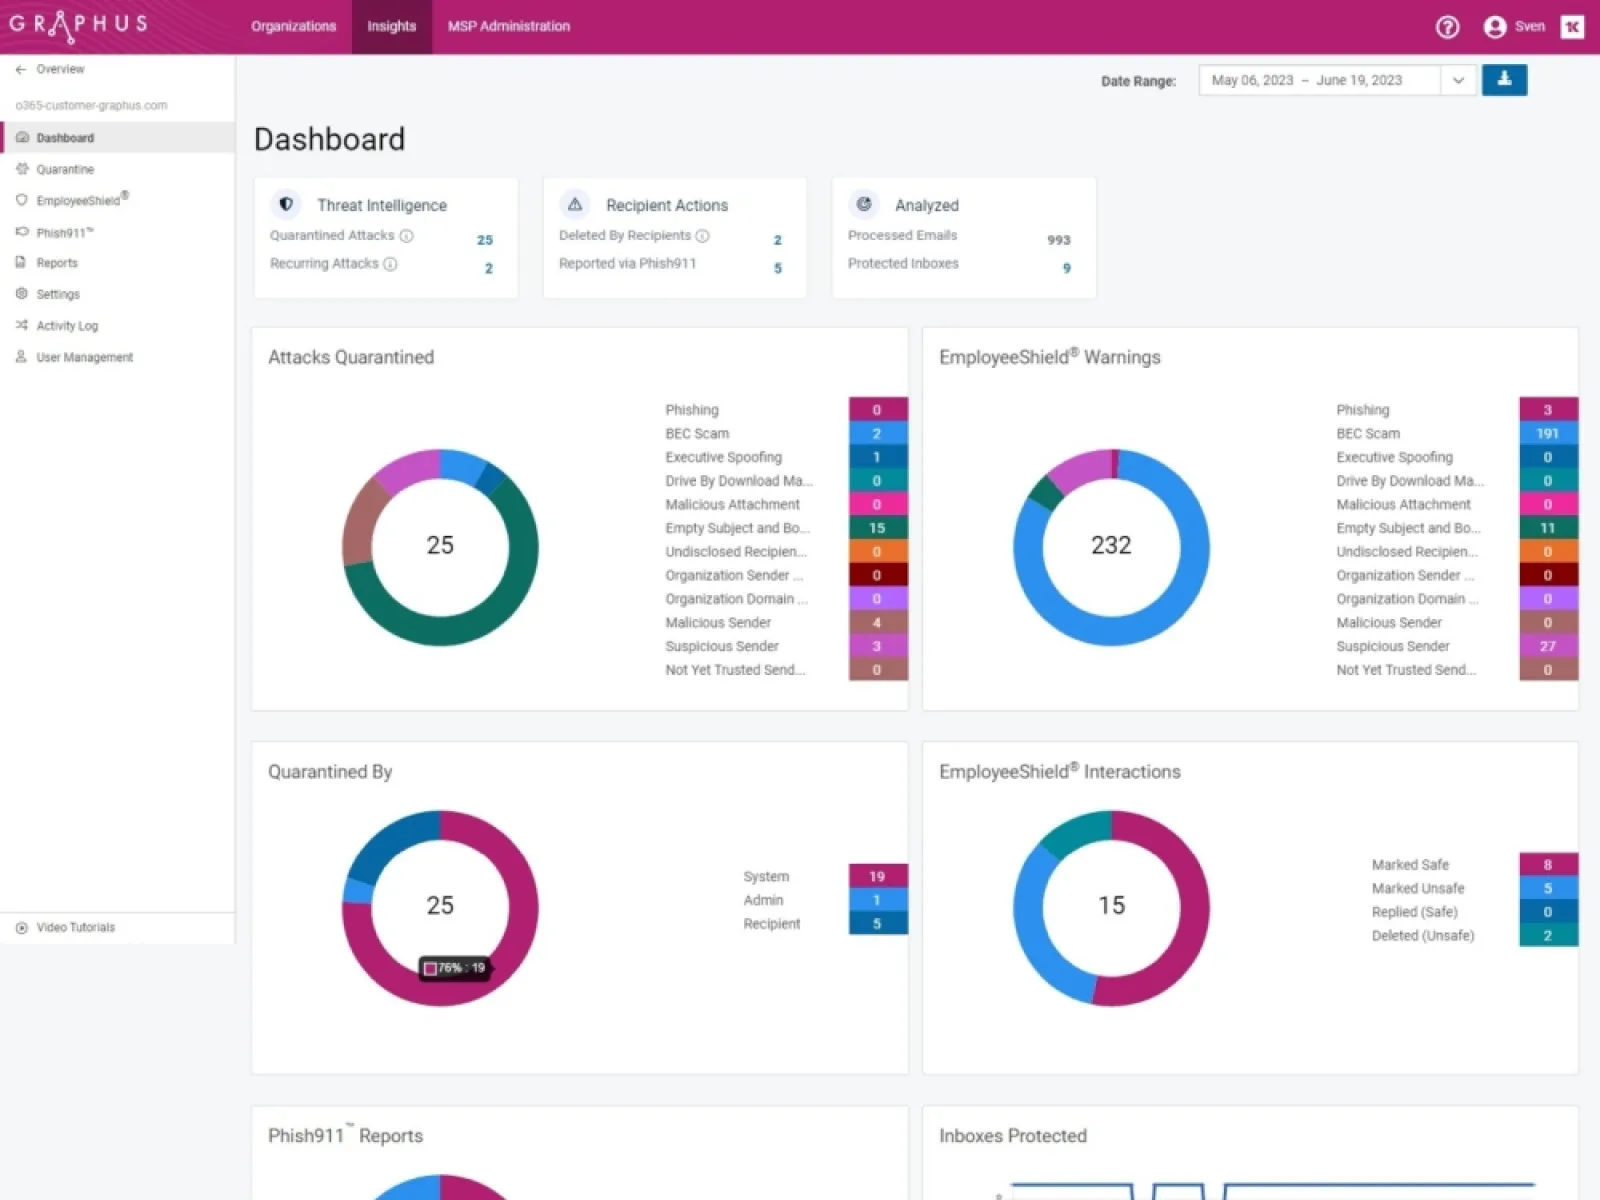Click Marked Safe 8 swatch in Interactions

pos(1548,864)
